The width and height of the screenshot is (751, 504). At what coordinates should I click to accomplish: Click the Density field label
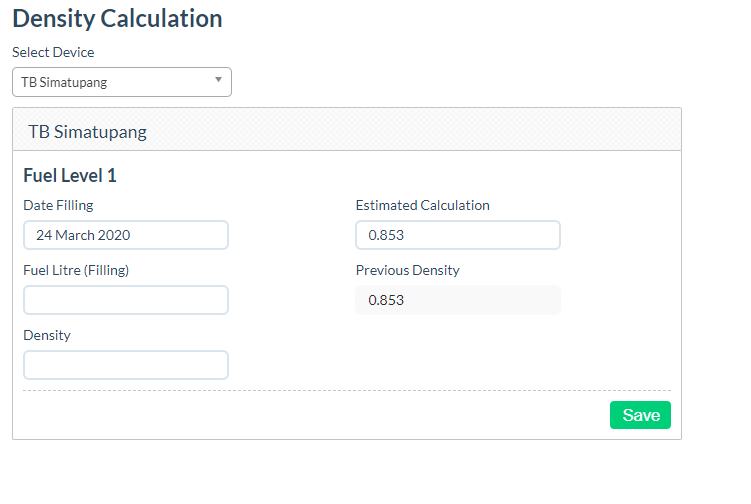(x=47, y=335)
